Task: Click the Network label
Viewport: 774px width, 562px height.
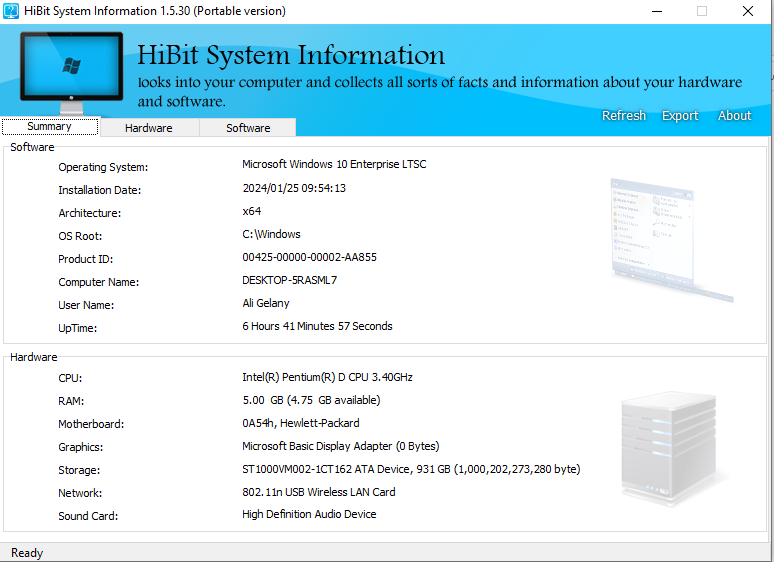Action: pos(80,493)
